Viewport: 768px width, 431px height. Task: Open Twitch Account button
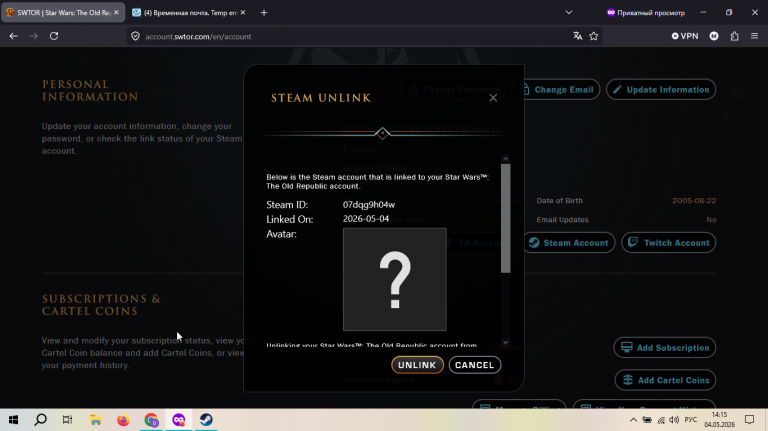tap(669, 242)
